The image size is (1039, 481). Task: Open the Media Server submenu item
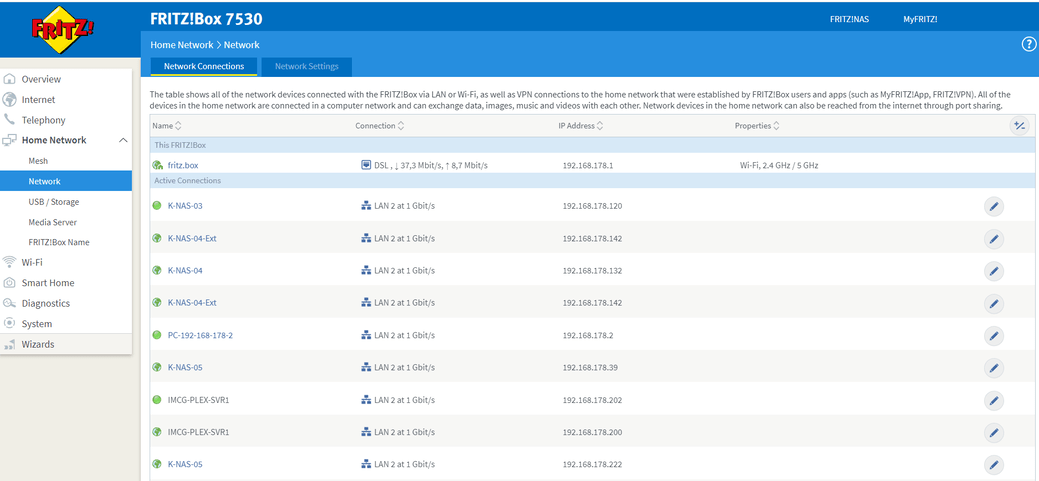coord(52,222)
